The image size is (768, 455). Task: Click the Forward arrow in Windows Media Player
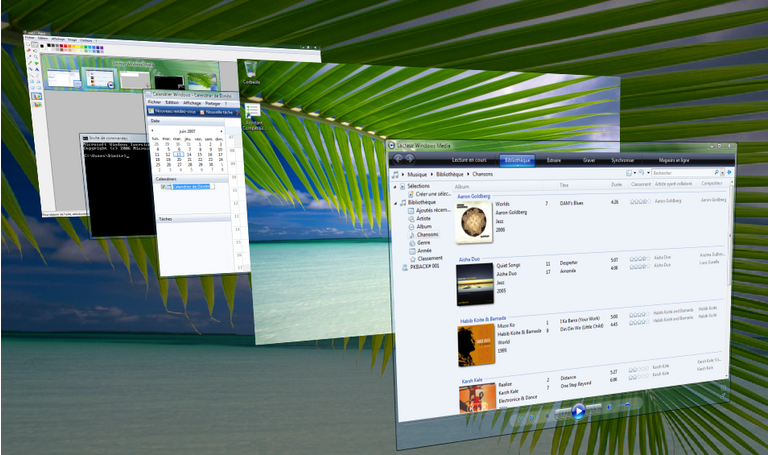coord(409,159)
